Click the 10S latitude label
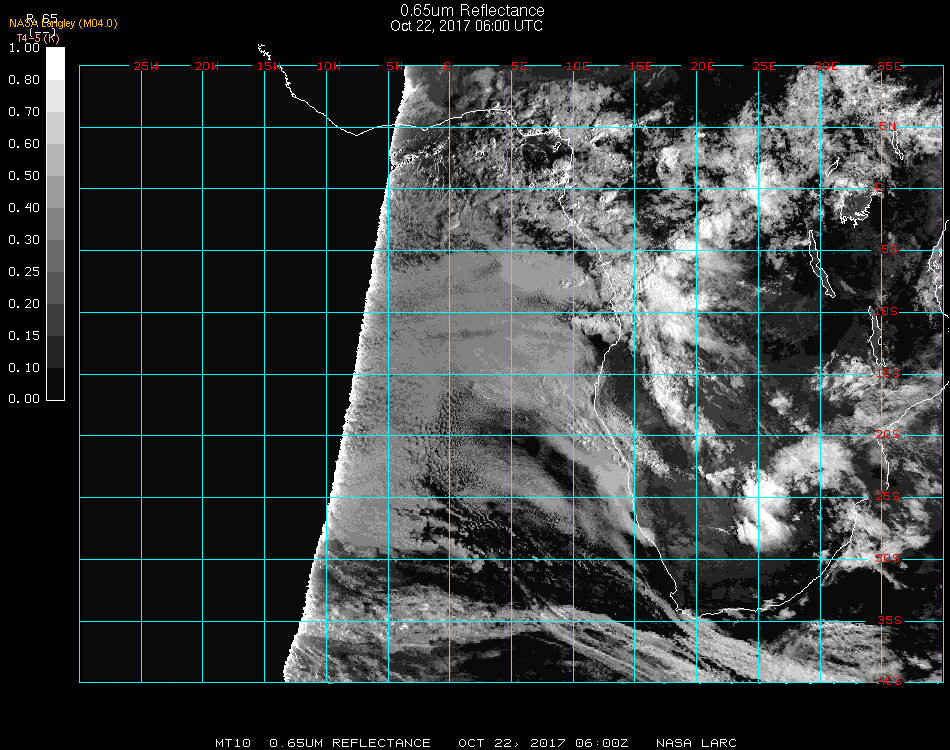Screen dimensions: 950x750 pos(887,312)
